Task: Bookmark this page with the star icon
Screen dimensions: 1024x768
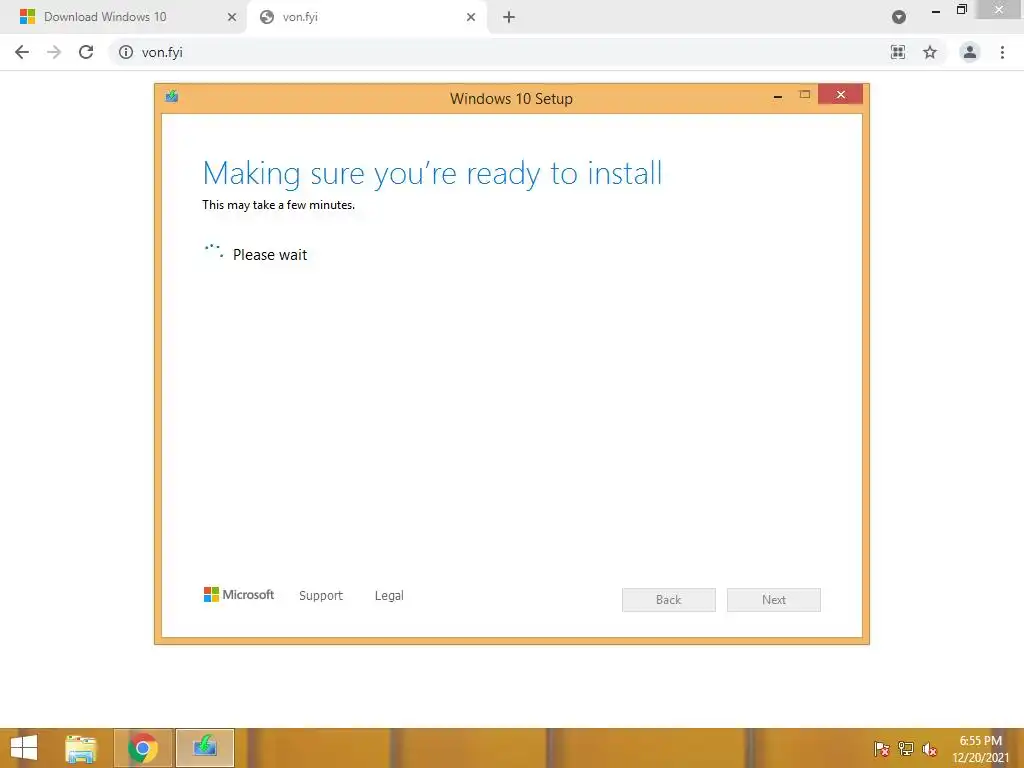Action: point(930,52)
